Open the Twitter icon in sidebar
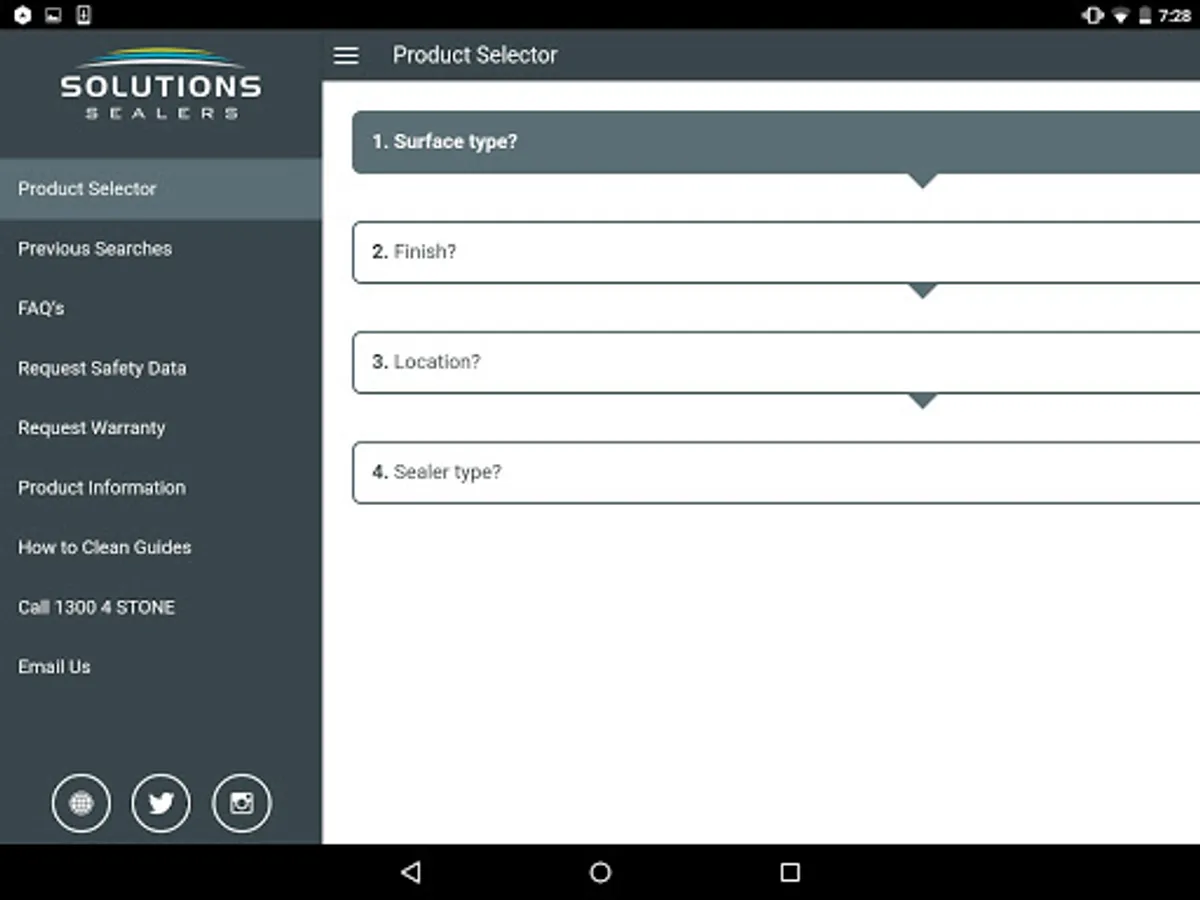This screenshot has height=900, width=1200. [161, 803]
